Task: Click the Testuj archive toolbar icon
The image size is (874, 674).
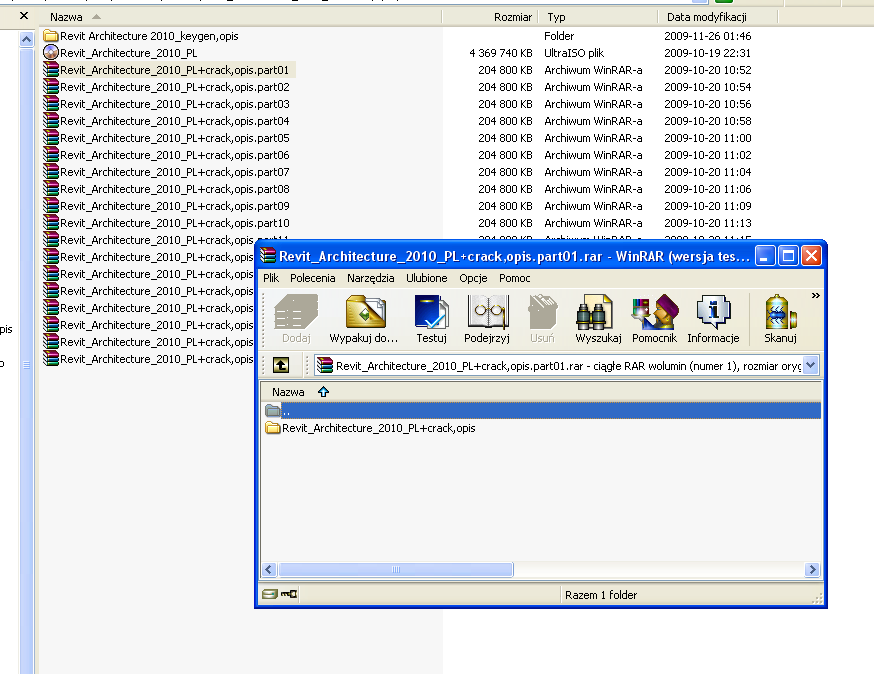Action: coord(431,311)
